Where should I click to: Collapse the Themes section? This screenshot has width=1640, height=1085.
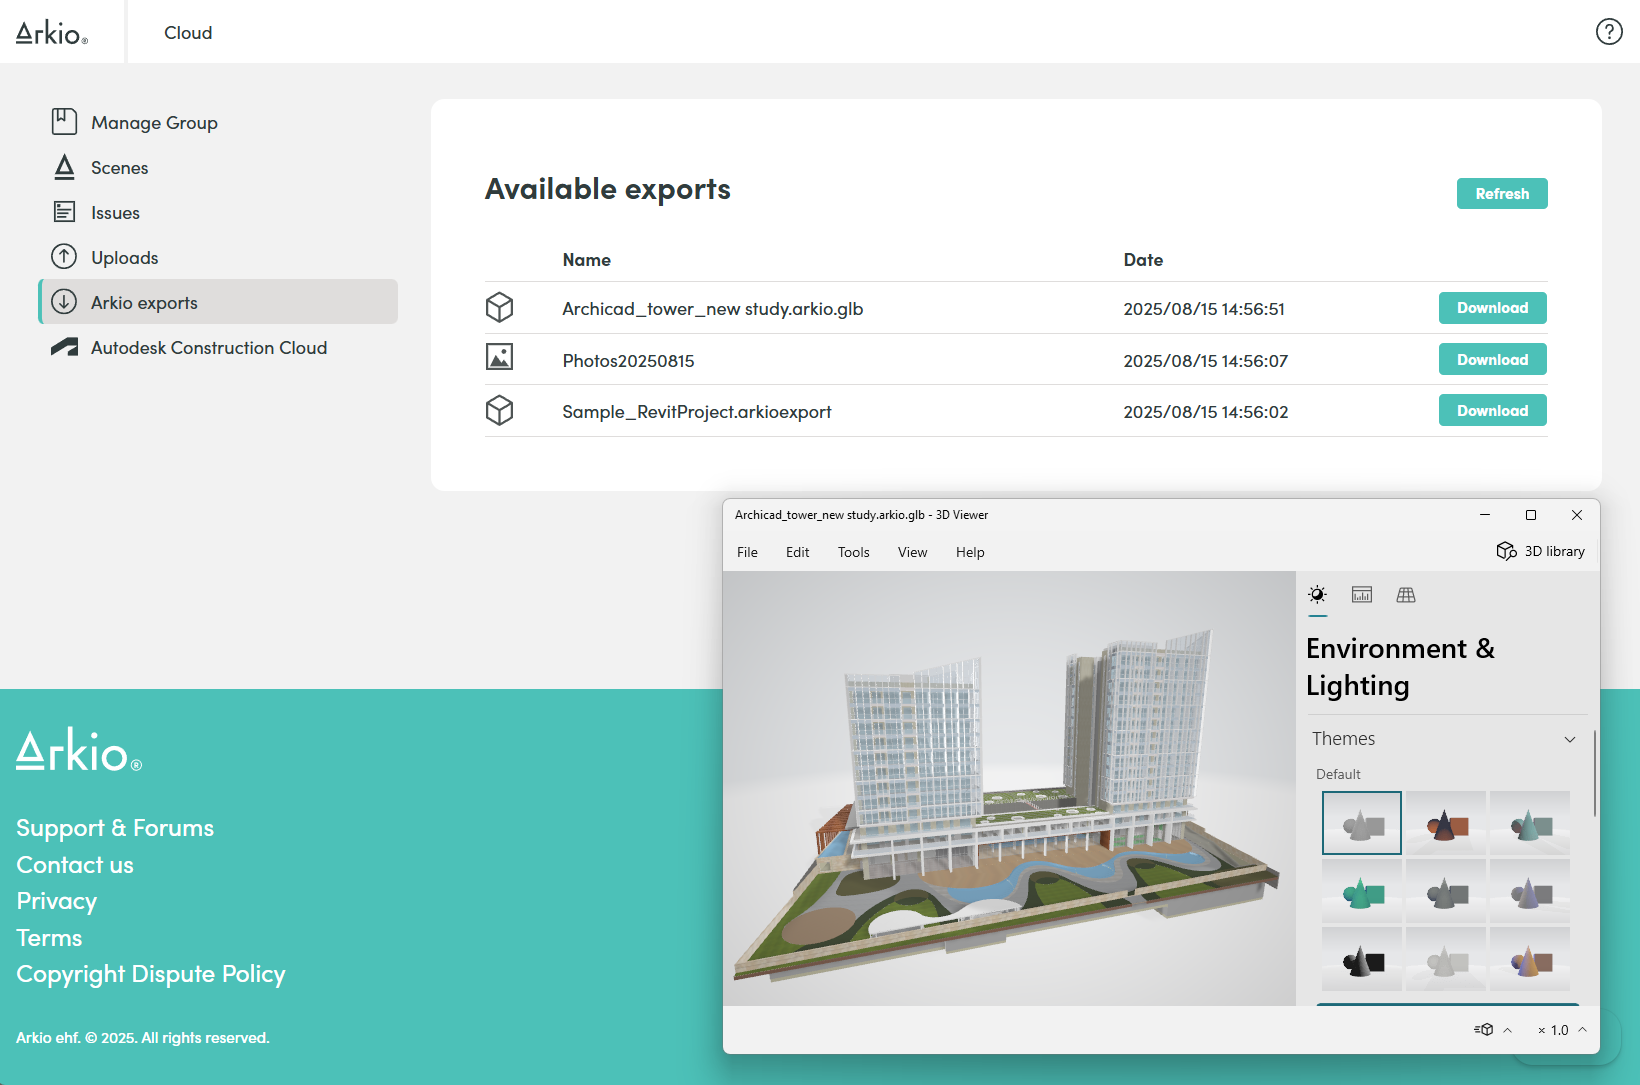click(1570, 738)
